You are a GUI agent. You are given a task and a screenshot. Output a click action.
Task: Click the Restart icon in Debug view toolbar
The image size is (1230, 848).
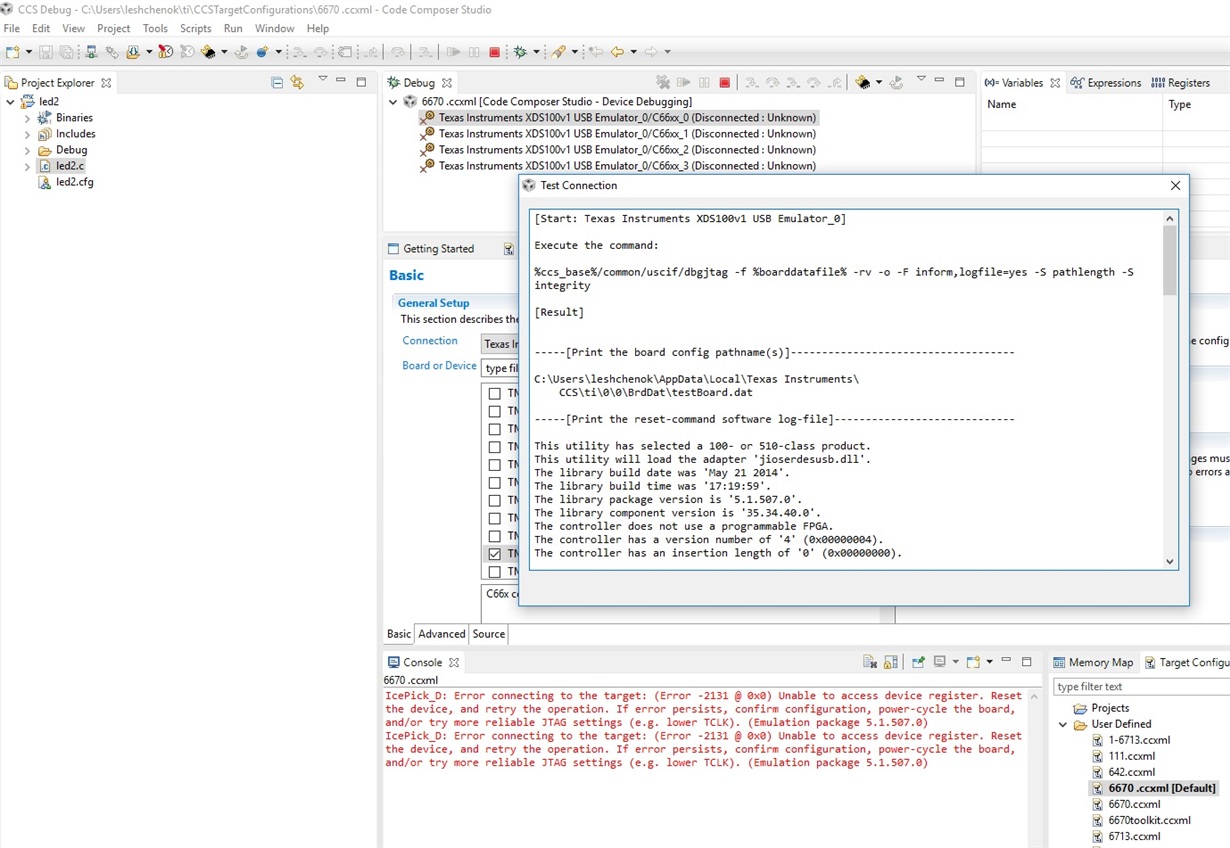pos(896,82)
